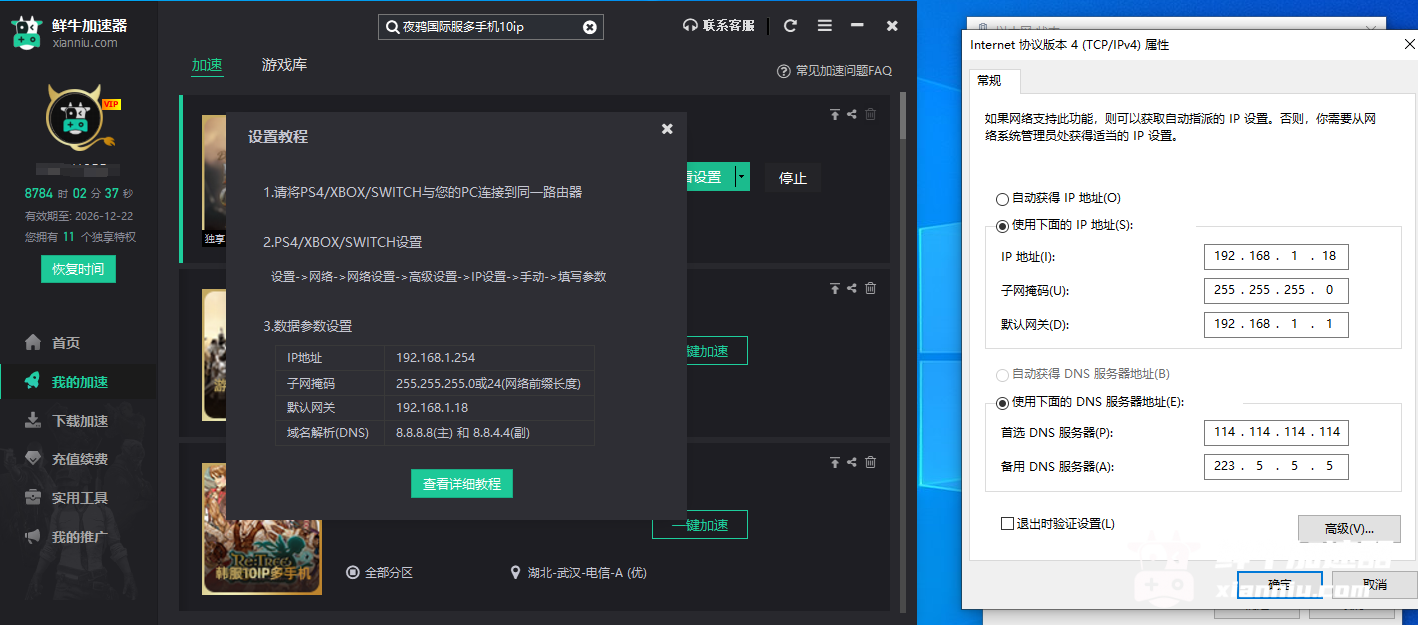
Task: Click the refresh icon in the title bar
Action: [x=790, y=26]
